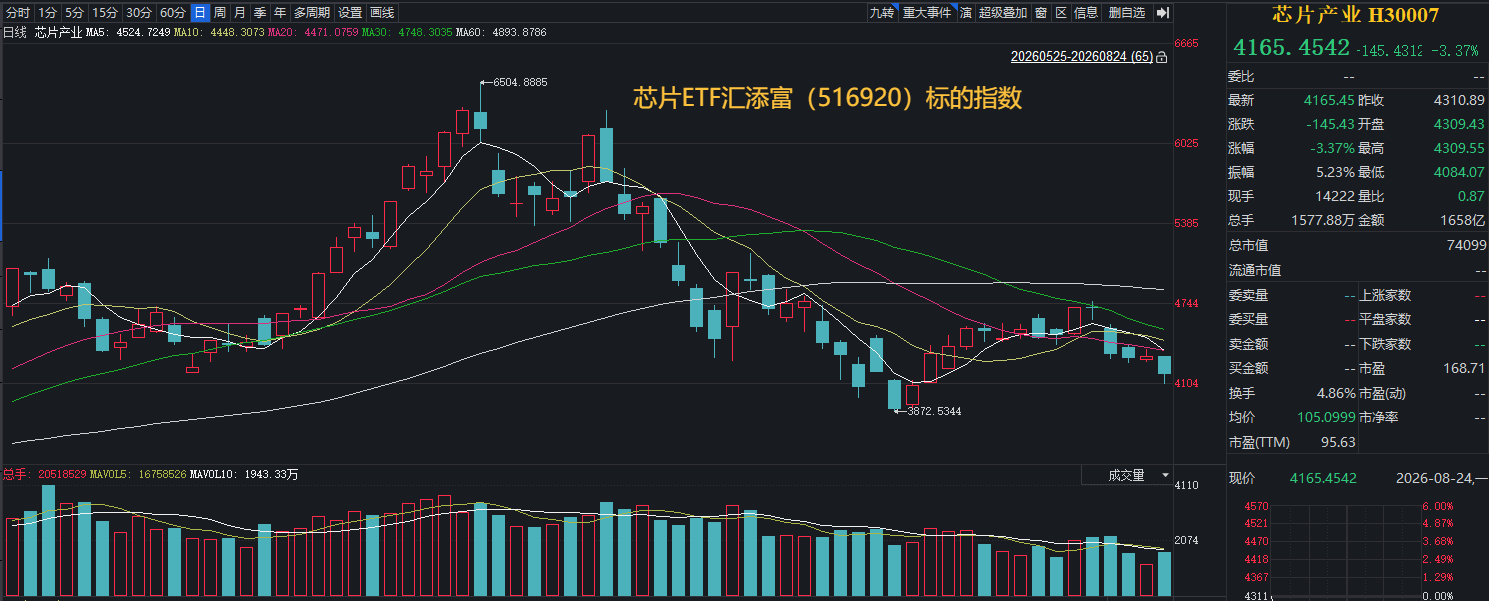Viewport: 1489px width, 601px height.
Task: Click the 换手 value 4.86%
Action: pos(1336,393)
